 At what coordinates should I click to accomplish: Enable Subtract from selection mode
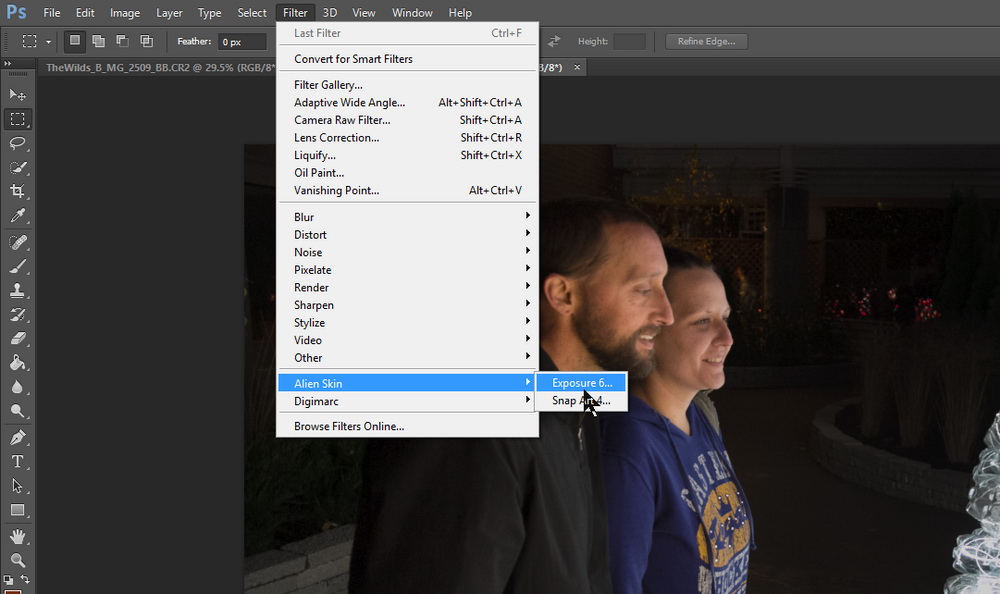pyautogui.click(x=122, y=41)
